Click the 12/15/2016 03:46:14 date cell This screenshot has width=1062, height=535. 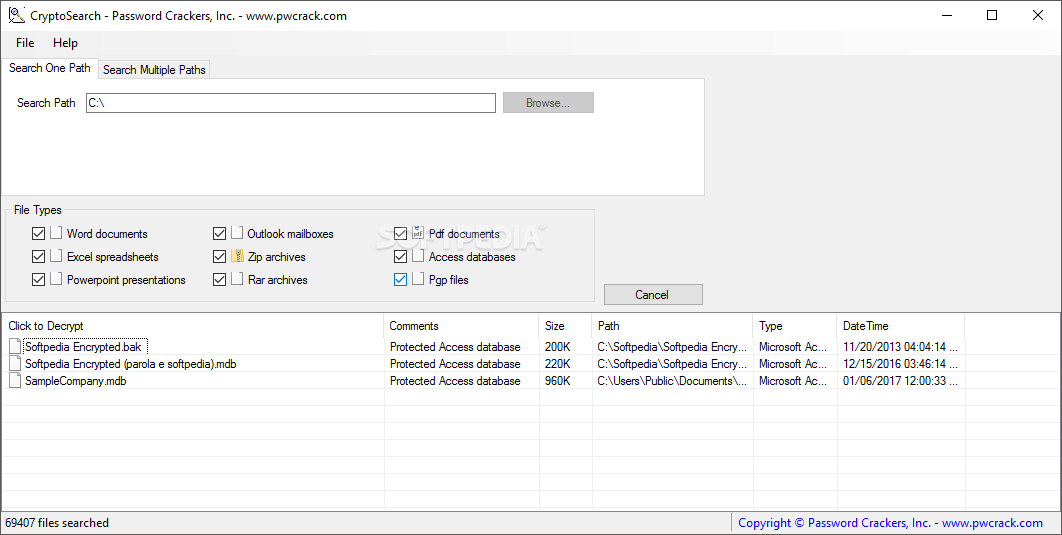pyautogui.click(x=900, y=364)
